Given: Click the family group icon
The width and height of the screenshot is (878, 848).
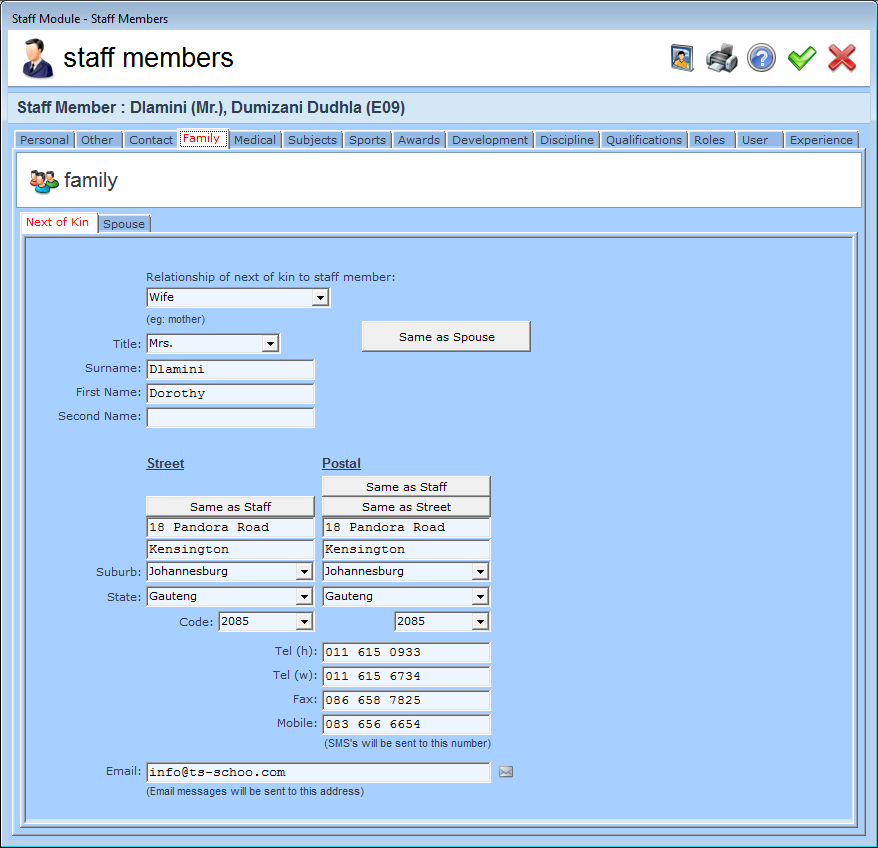Looking at the screenshot, I should 44,181.
